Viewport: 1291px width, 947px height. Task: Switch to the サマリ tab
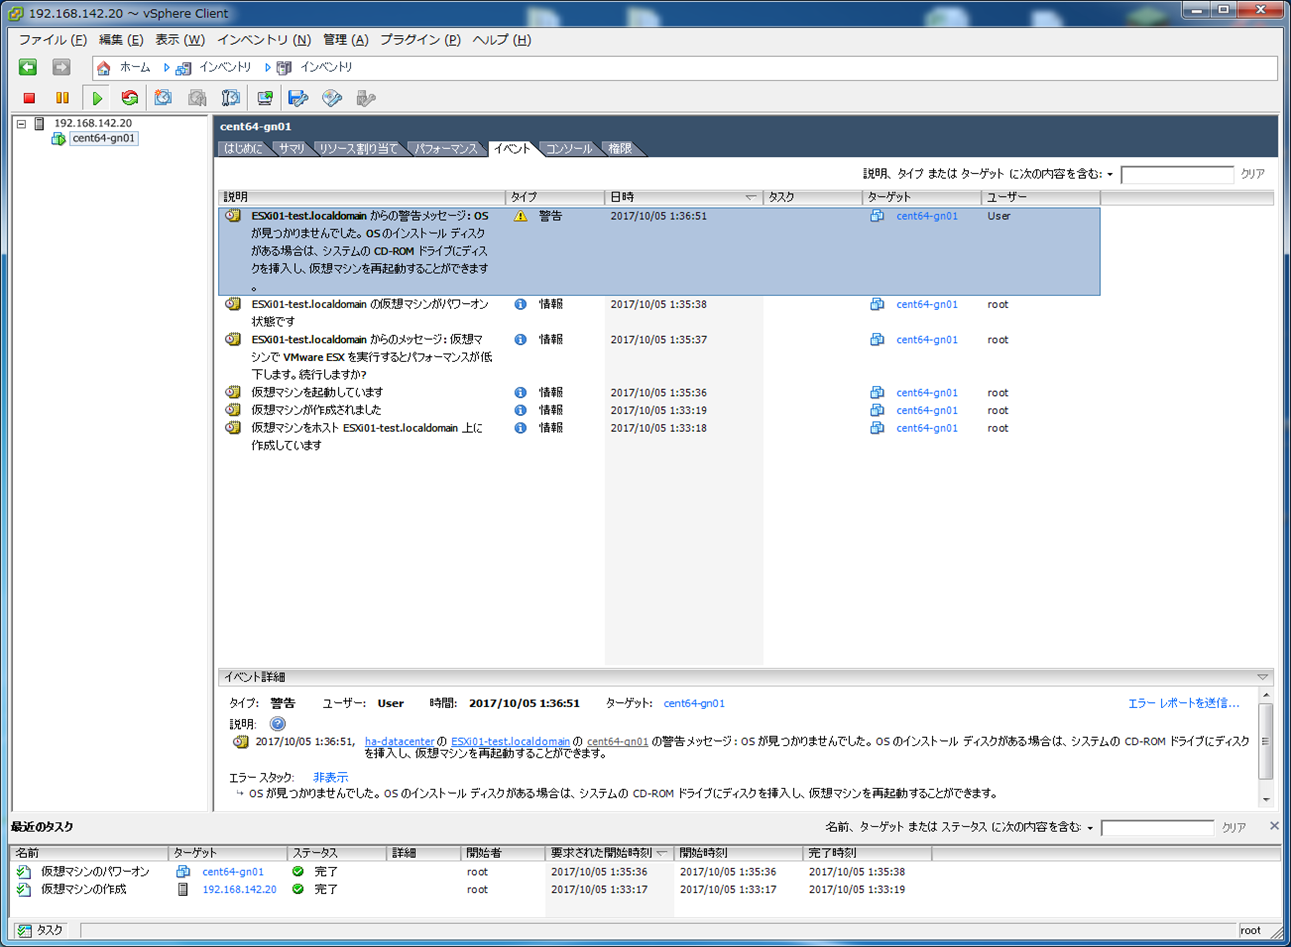(x=292, y=149)
